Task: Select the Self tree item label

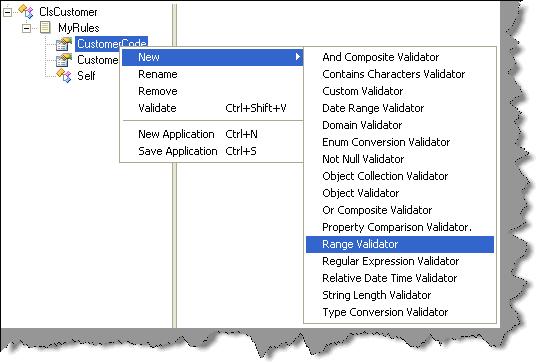Action: tap(86, 76)
